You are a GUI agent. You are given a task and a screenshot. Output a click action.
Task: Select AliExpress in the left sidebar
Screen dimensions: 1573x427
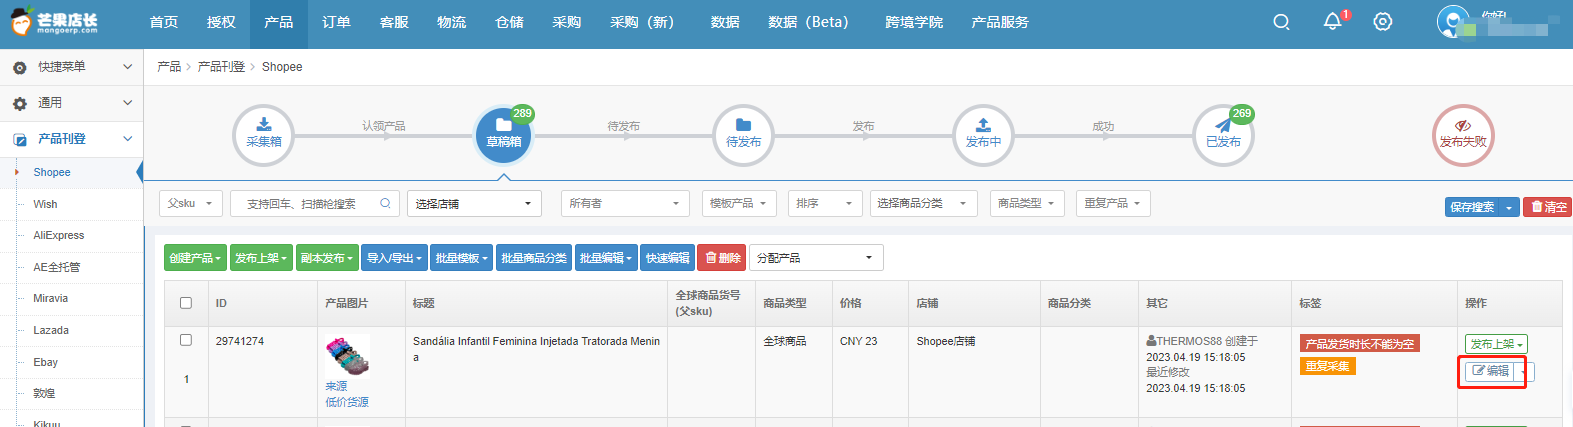pyautogui.click(x=59, y=235)
